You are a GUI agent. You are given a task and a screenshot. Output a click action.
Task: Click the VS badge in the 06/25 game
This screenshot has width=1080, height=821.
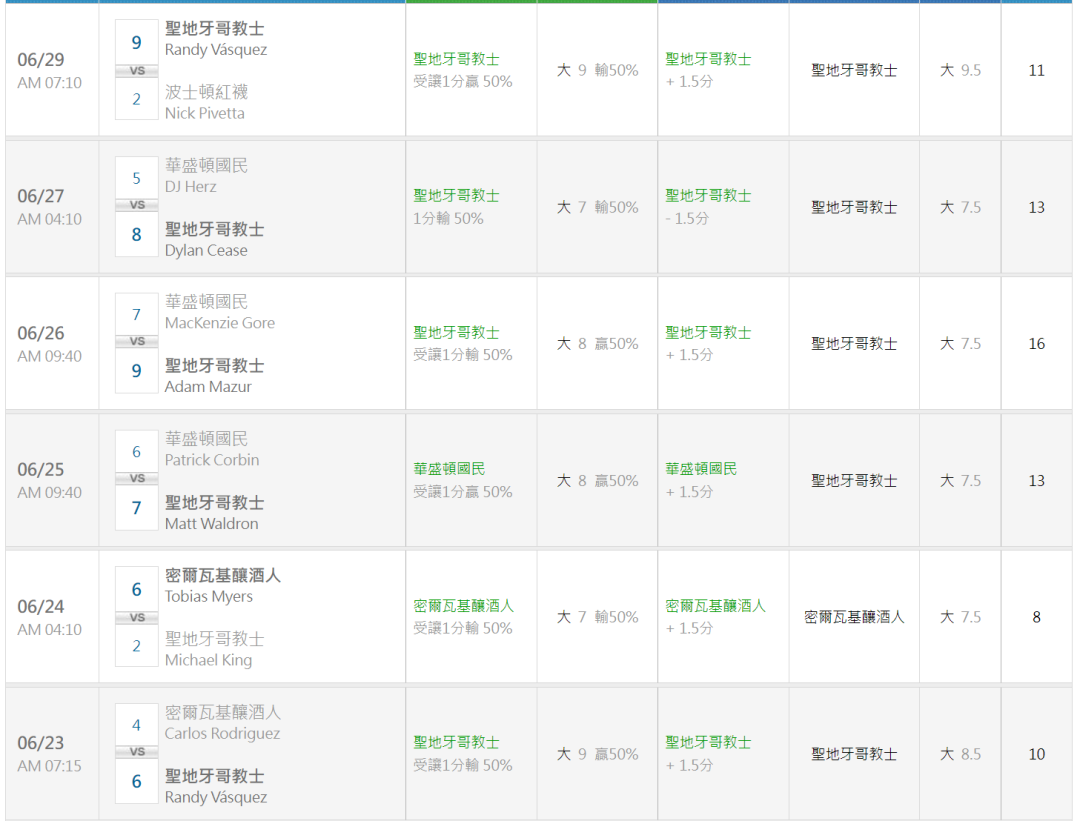(137, 479)
